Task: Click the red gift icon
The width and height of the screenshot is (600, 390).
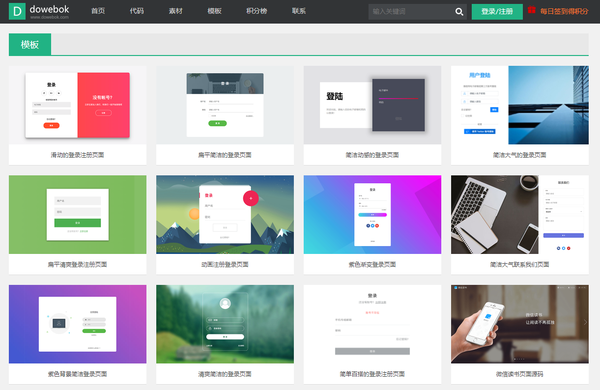Action: pyautogui.click(x=532, y=10)
